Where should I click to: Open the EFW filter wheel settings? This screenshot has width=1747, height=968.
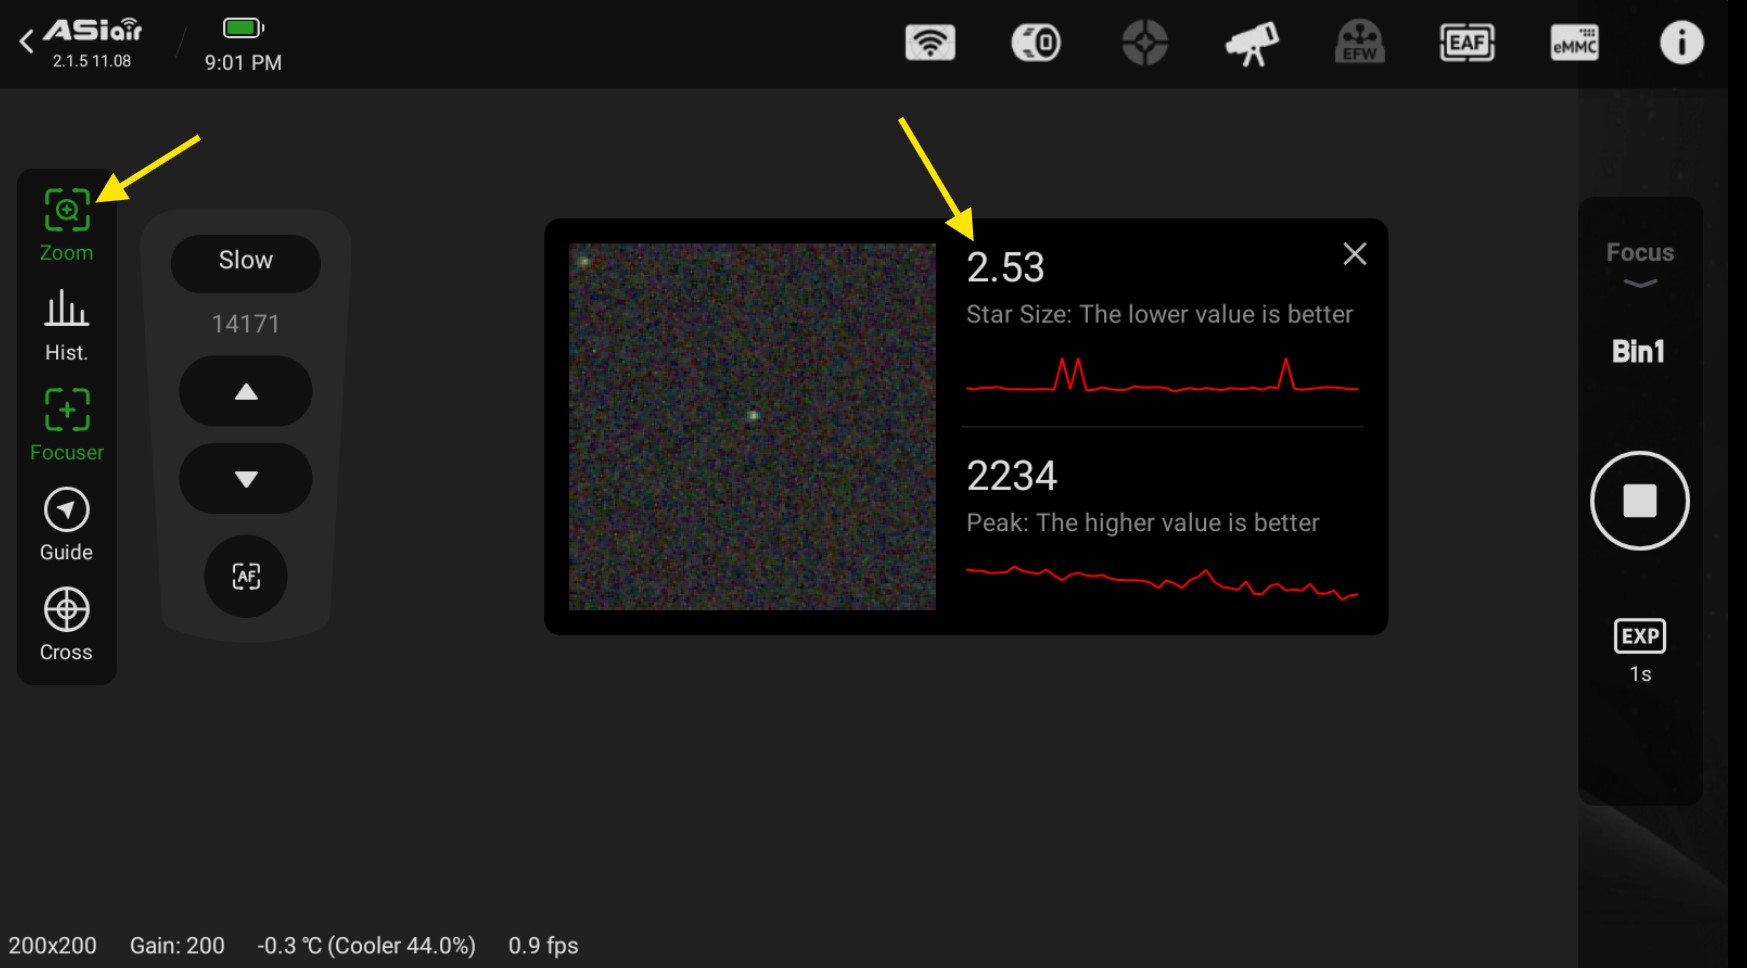pos(1359,43)
